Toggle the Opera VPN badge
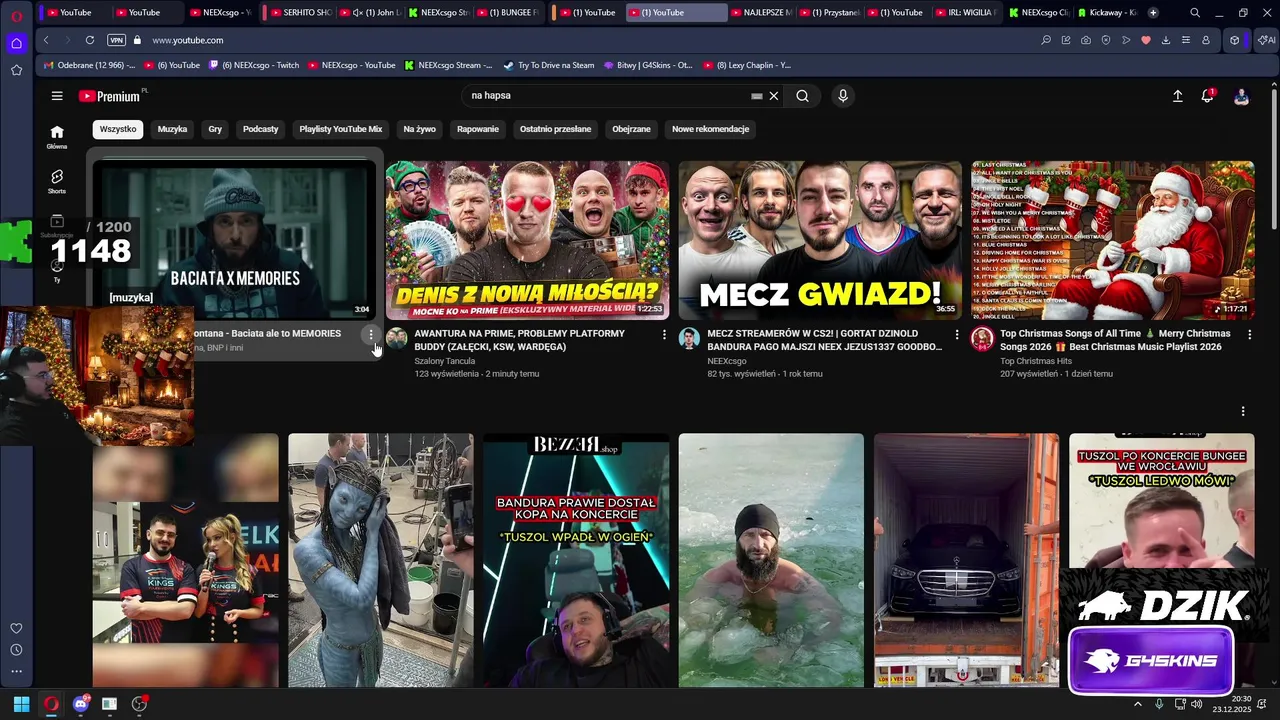The image size is (1280, 720). coord(116,40)
